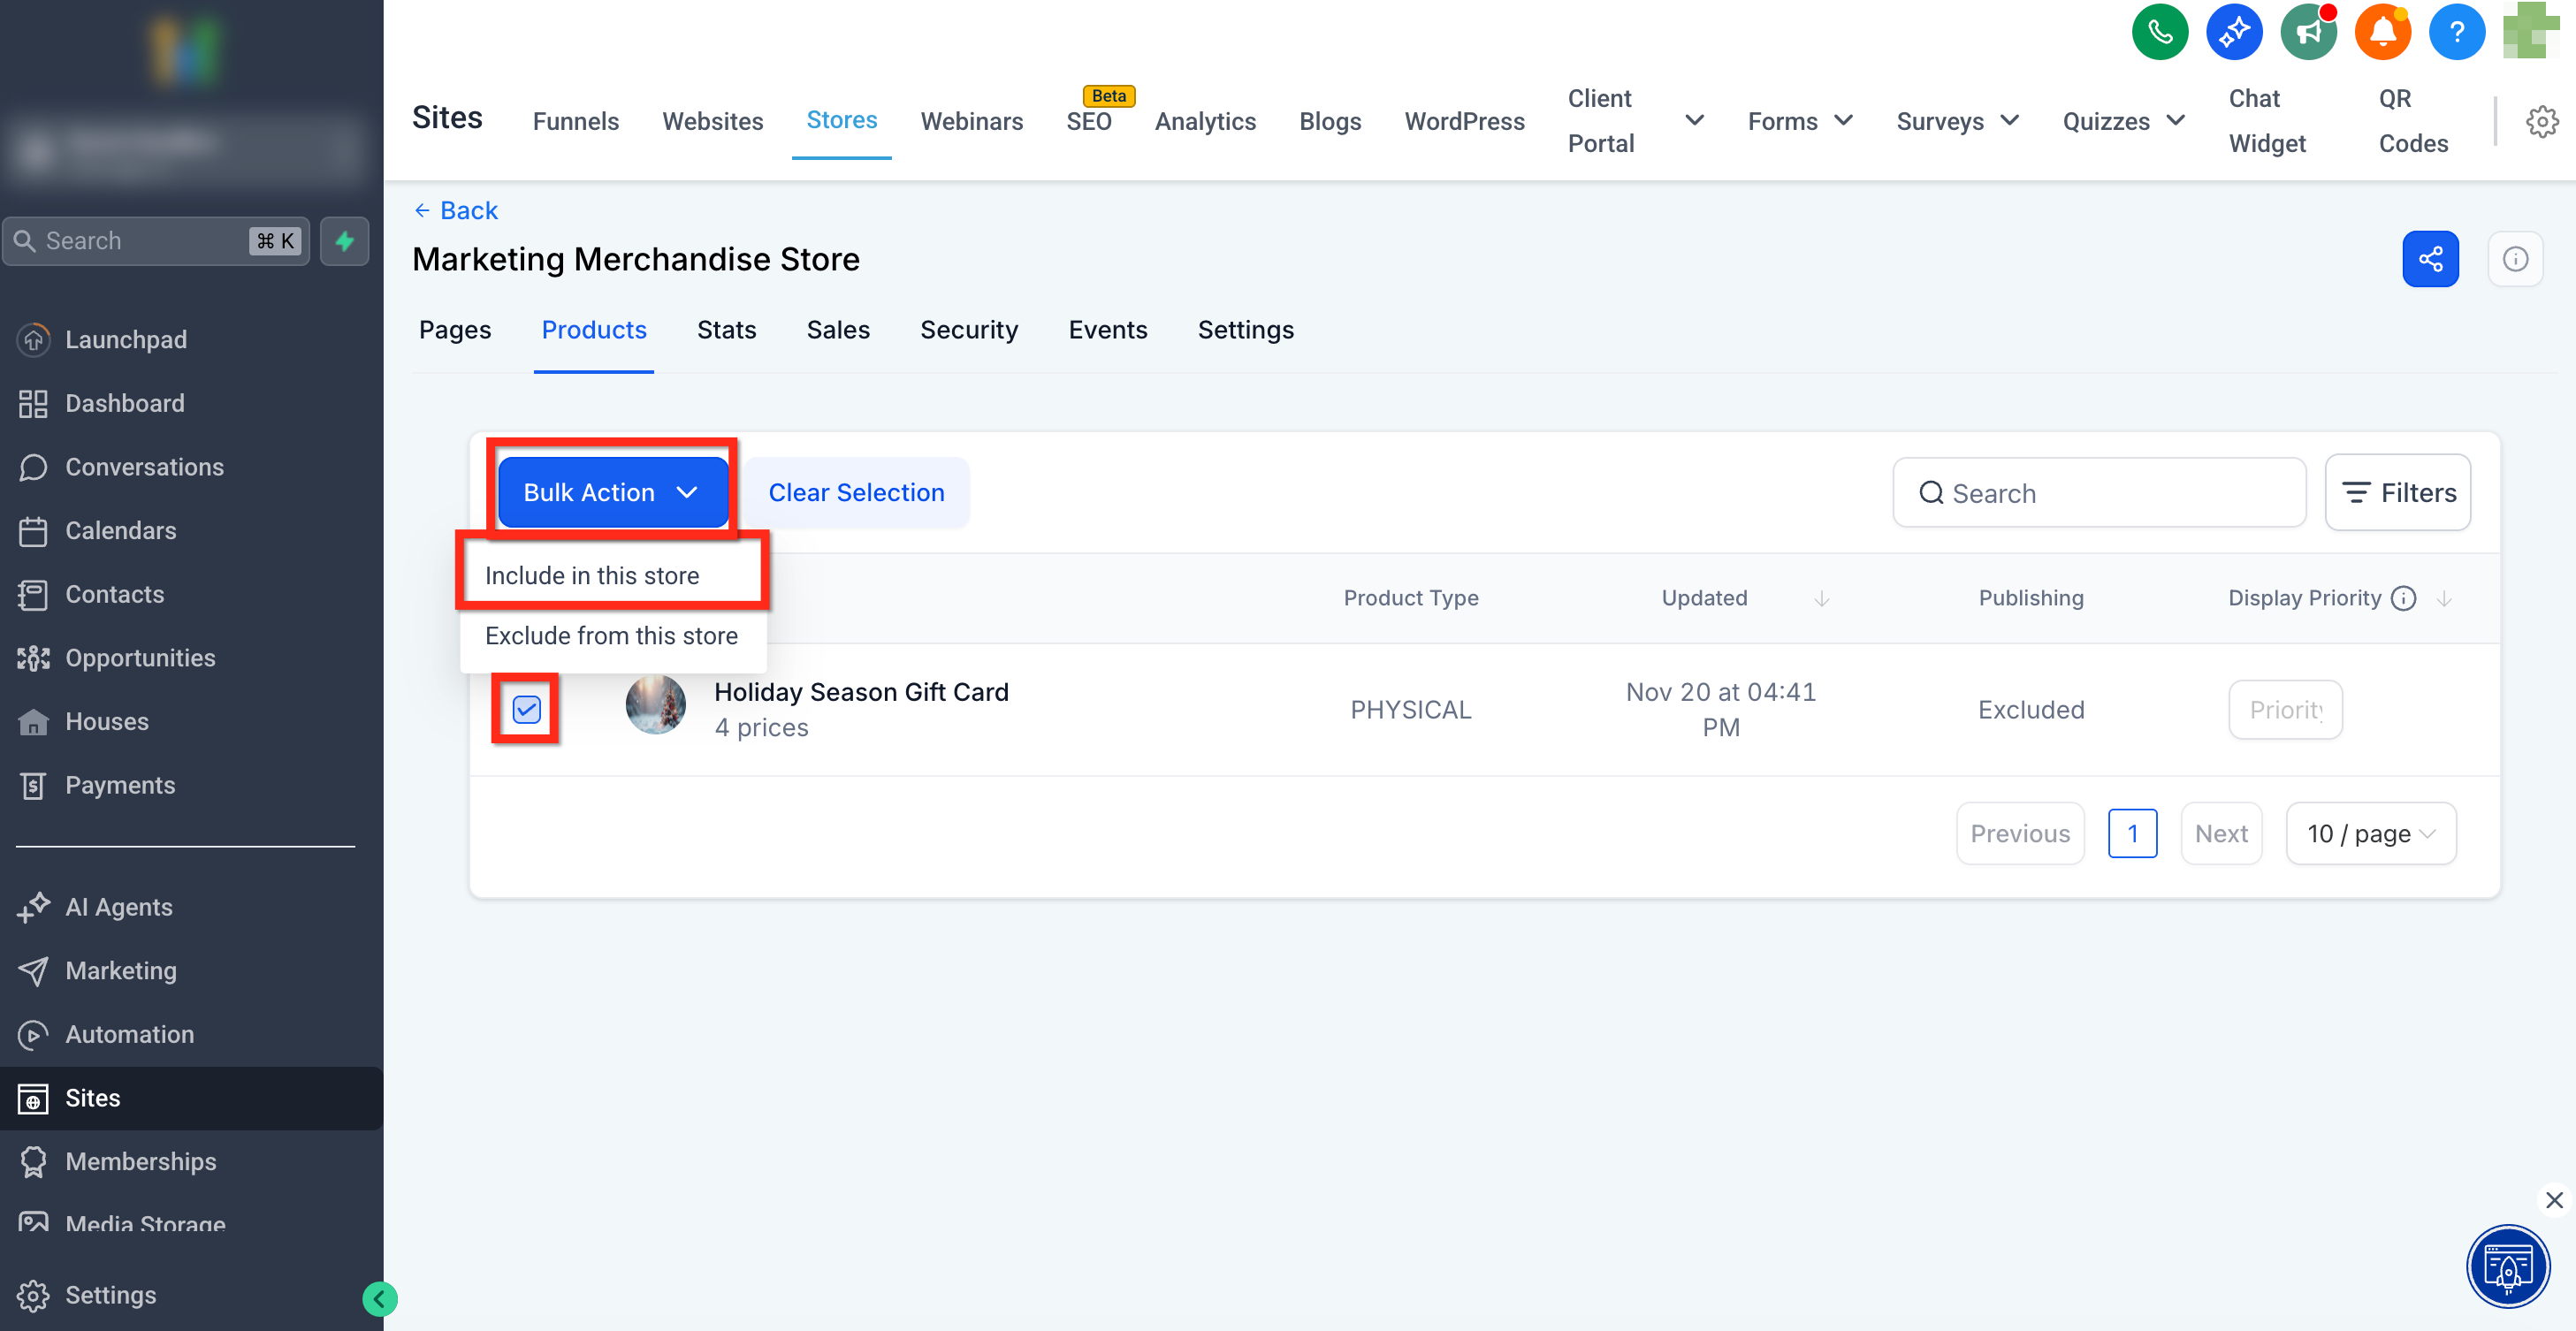Expand the Forms menu chevron
This screenshot has height=1331, width=2576.
pos(1843,121)
